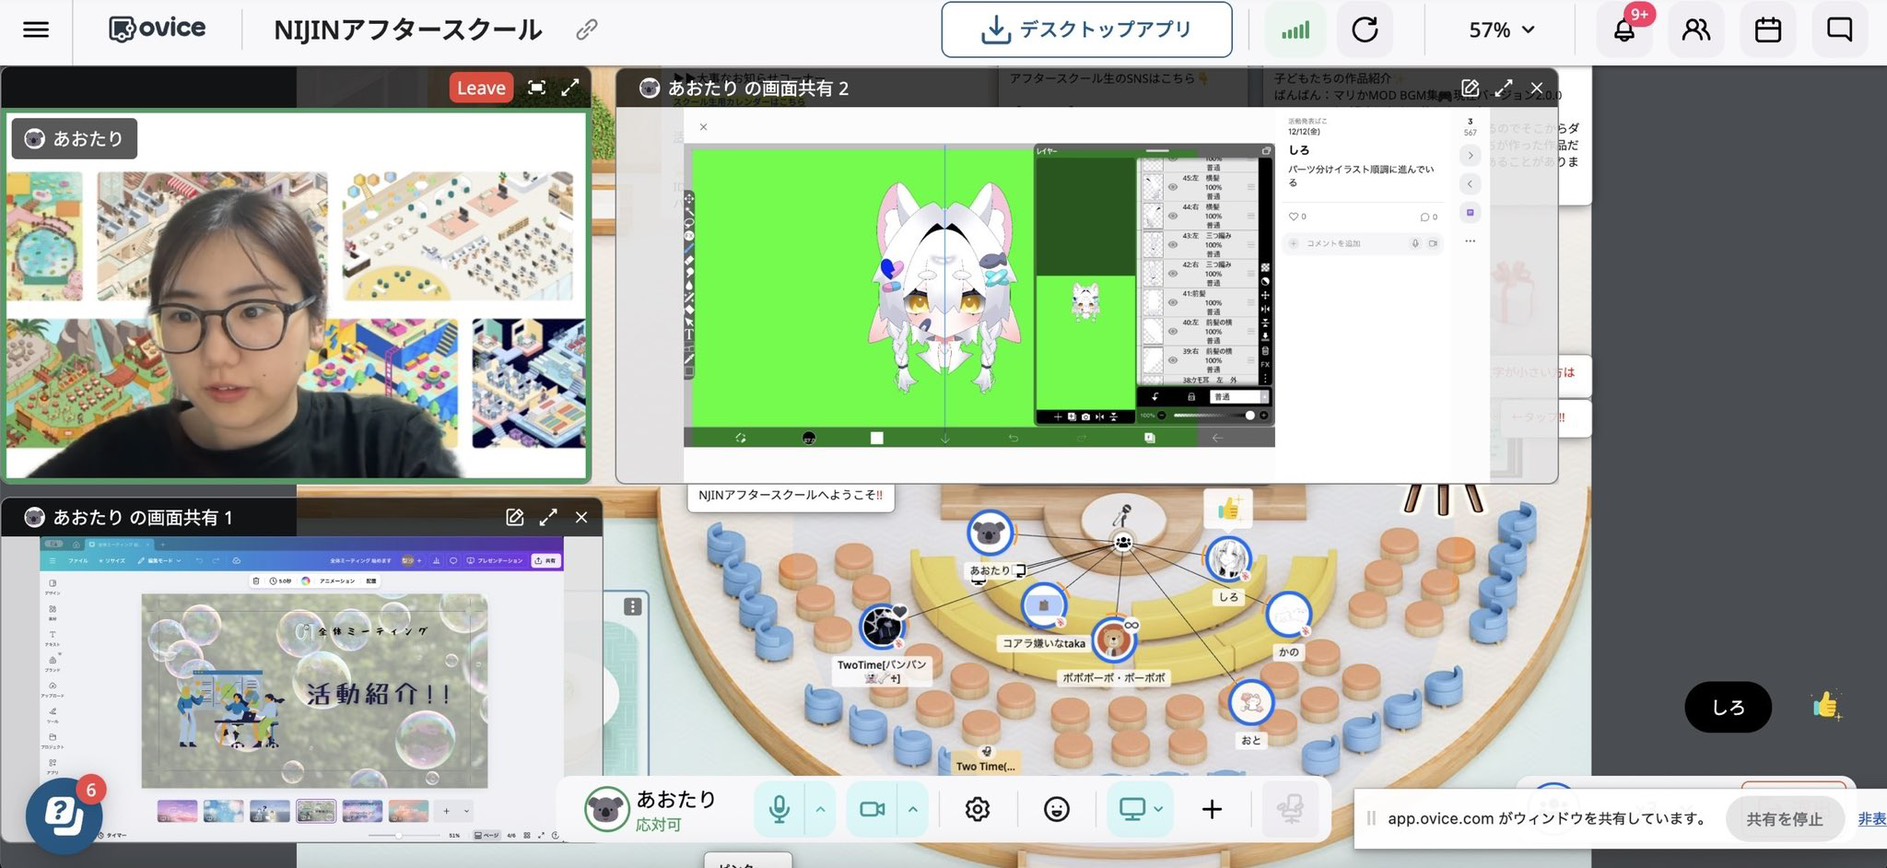1887x868 pixels.
Task: Toggle visibility eye of layer 43:左 三つ編み
Action: [1173, 244]
